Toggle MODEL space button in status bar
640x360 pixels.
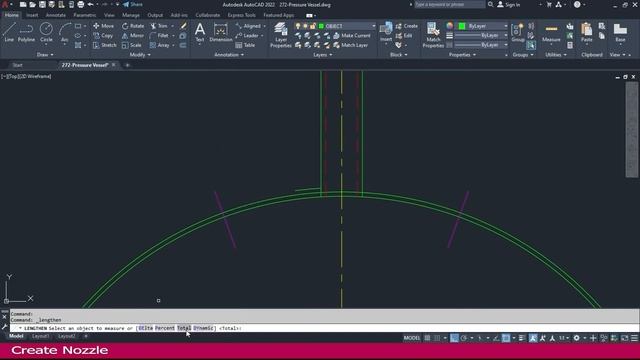[x=412, y=338]
